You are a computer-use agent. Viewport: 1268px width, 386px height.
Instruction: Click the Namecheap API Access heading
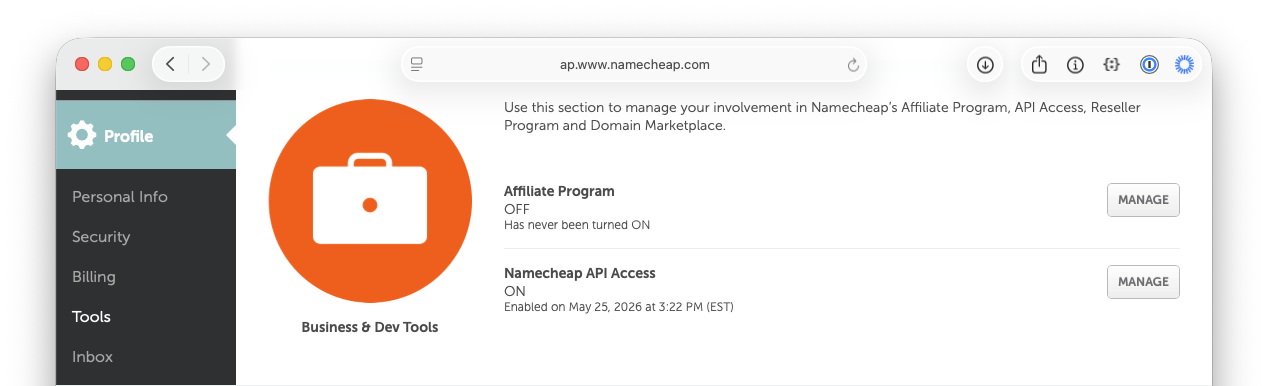coord(580,273)
